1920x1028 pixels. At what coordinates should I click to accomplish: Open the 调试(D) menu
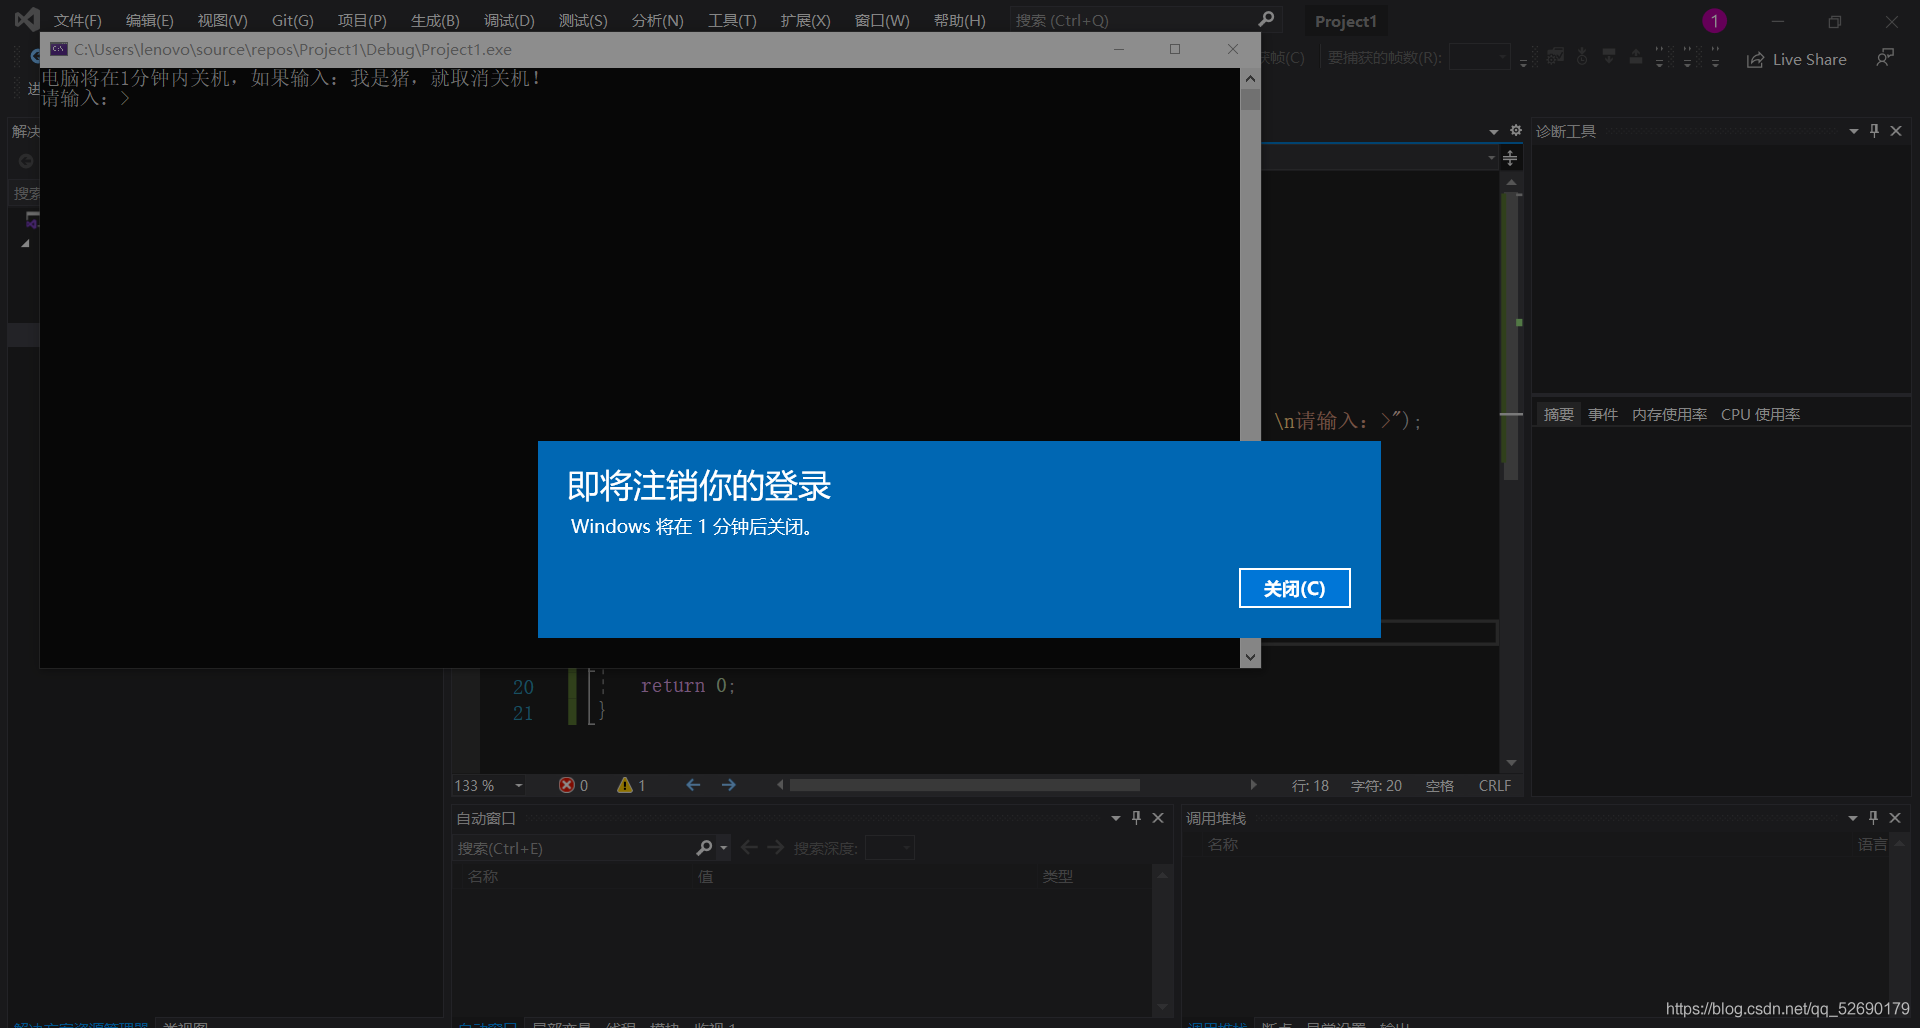click(x=509, y=20)
